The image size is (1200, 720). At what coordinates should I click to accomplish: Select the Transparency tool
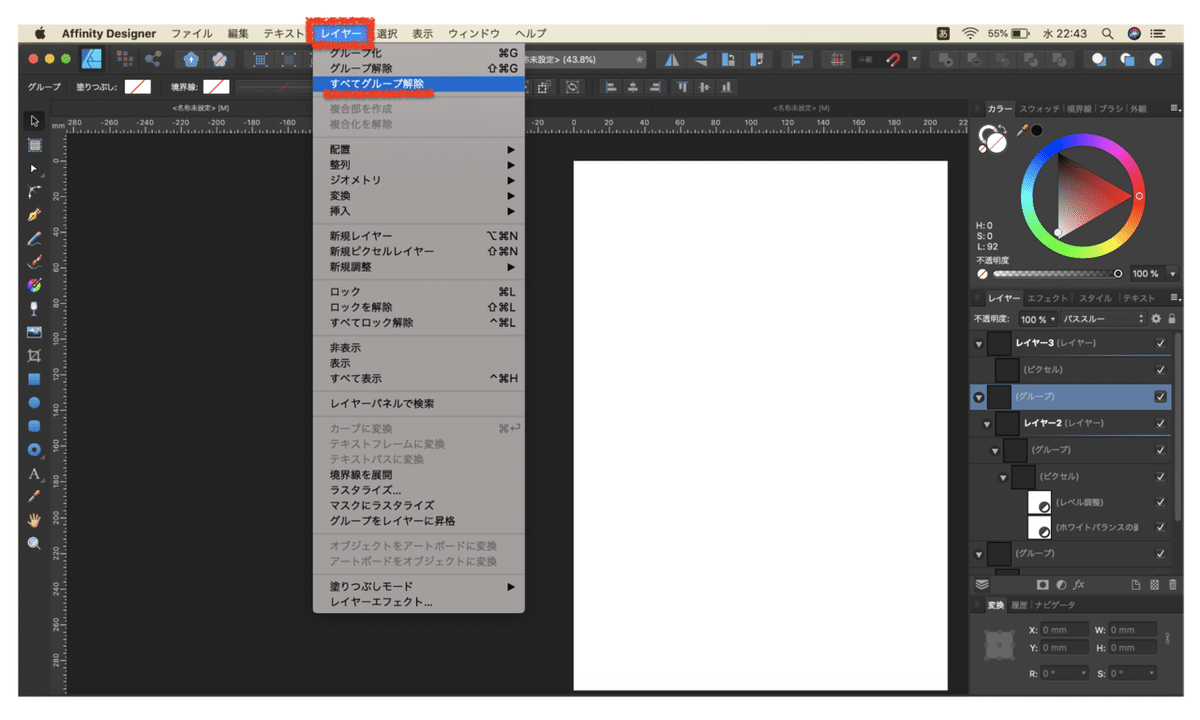pyautogui.click(x=34, y=309)
